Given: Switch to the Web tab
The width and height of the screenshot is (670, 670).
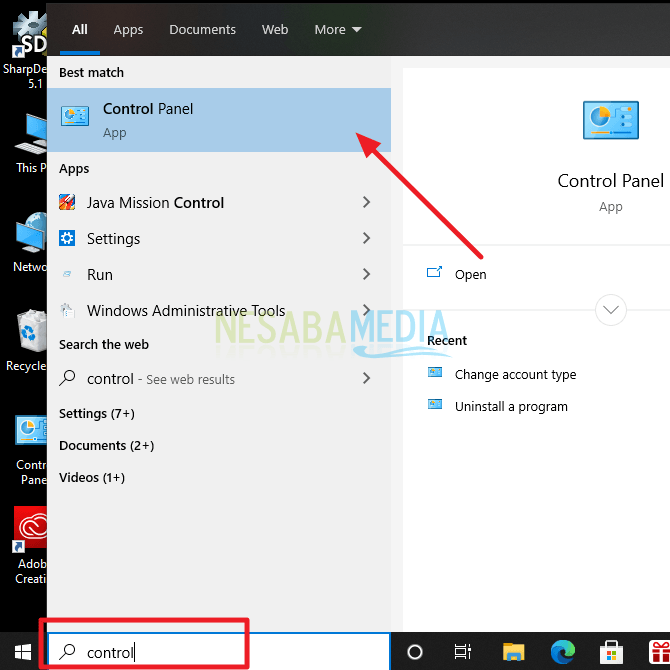Looking at the screenshot, I should [275, 29].
